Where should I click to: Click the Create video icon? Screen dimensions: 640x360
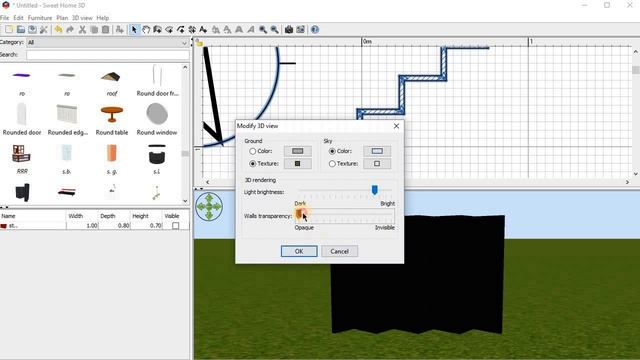click(300, 29)
